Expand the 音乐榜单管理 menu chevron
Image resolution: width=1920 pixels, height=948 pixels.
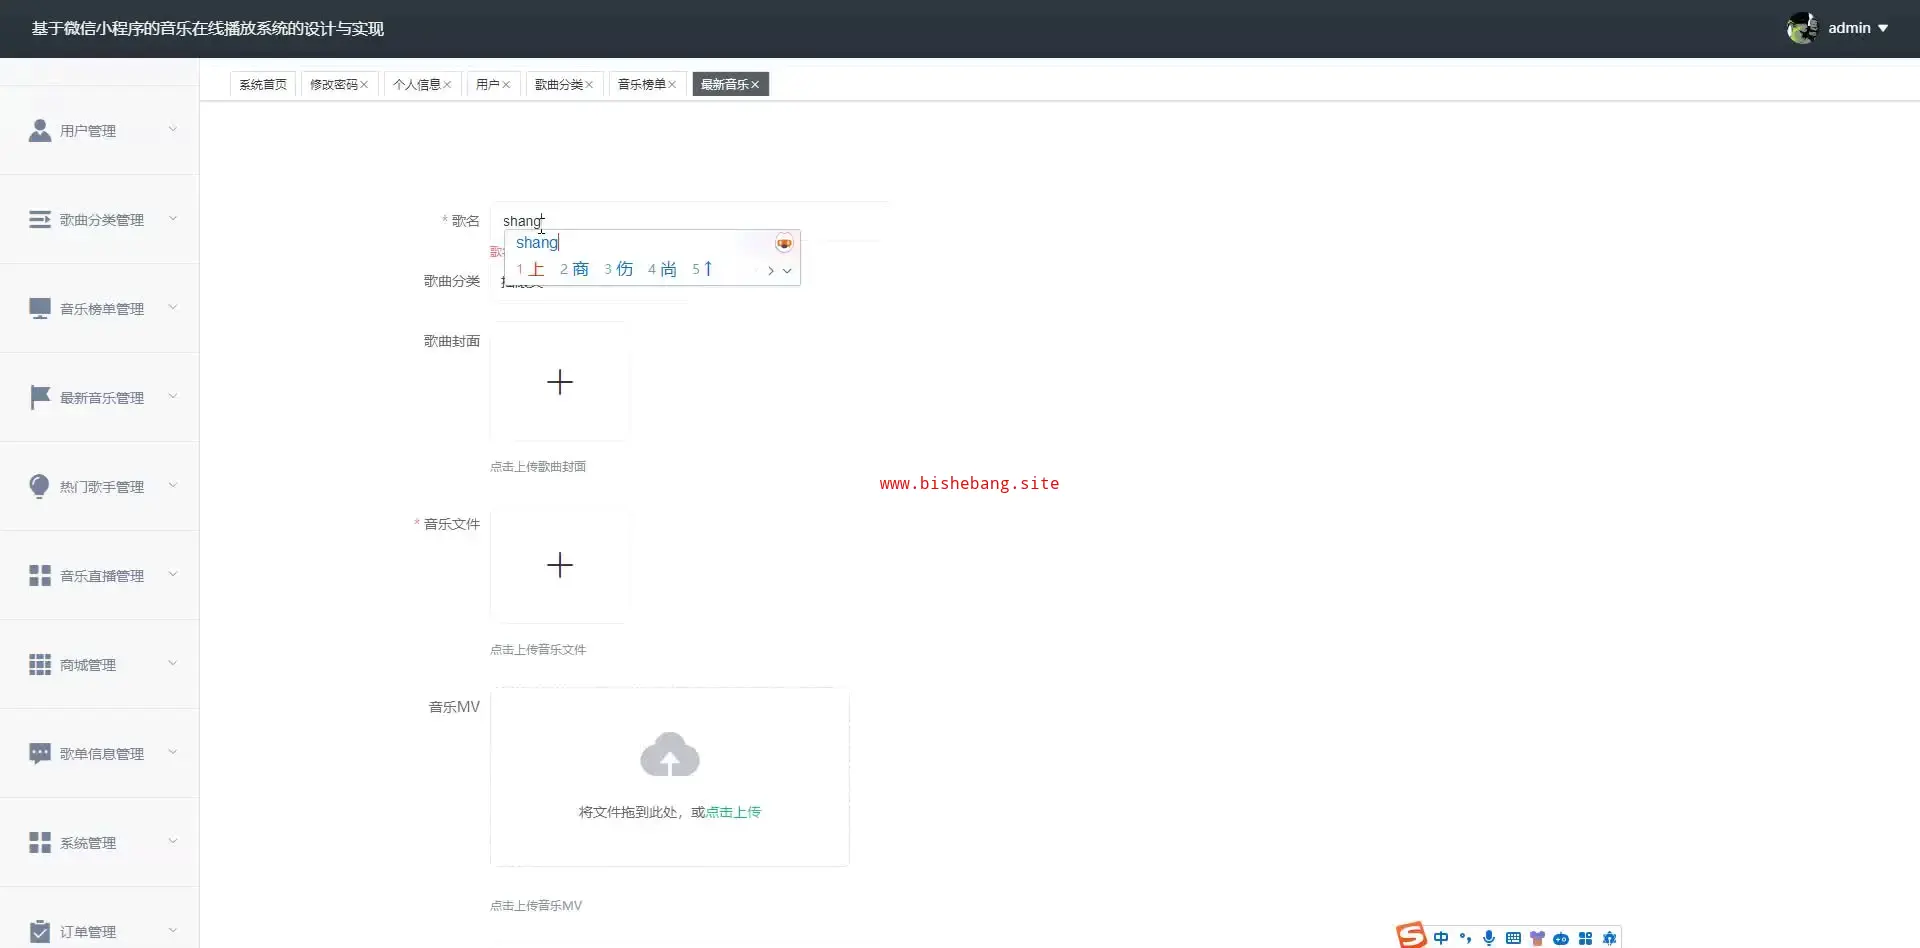tap(172, 307)
